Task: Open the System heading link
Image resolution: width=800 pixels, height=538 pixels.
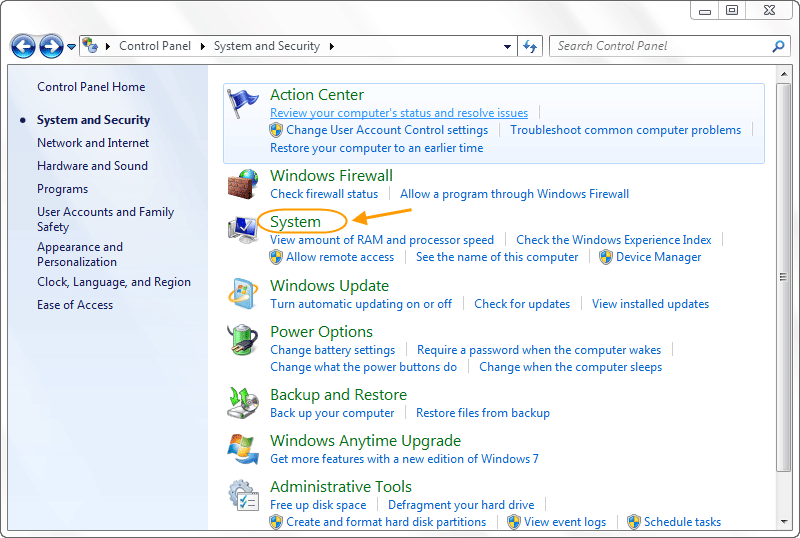Action: click(295, 222)
